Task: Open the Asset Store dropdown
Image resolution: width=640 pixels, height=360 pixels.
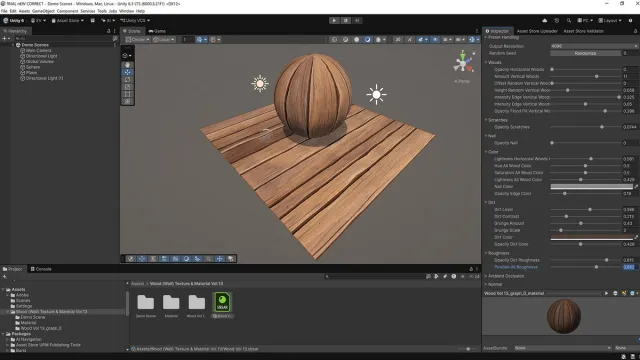Action: [x=67, y=20]
